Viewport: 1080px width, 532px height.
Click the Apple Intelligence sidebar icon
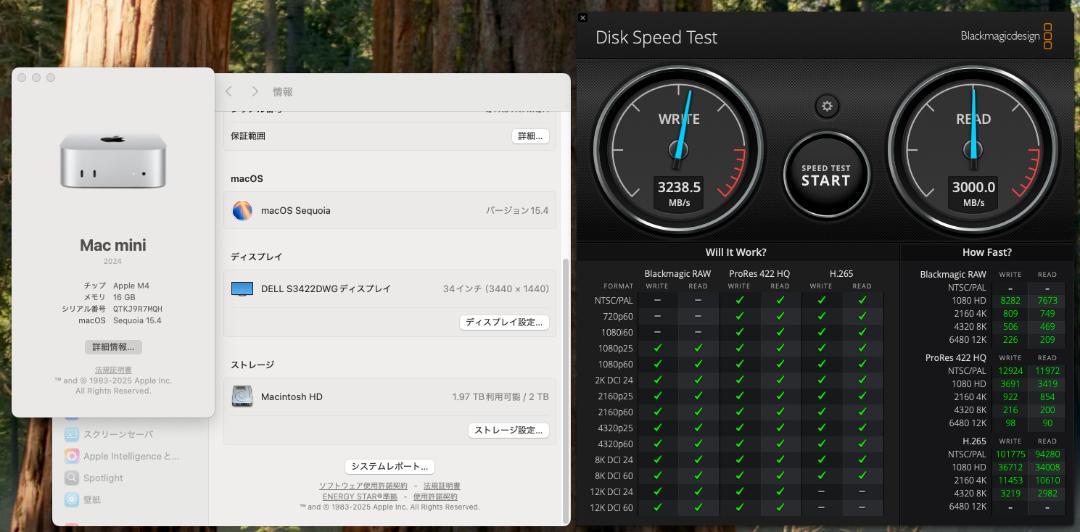coord(72,456)
